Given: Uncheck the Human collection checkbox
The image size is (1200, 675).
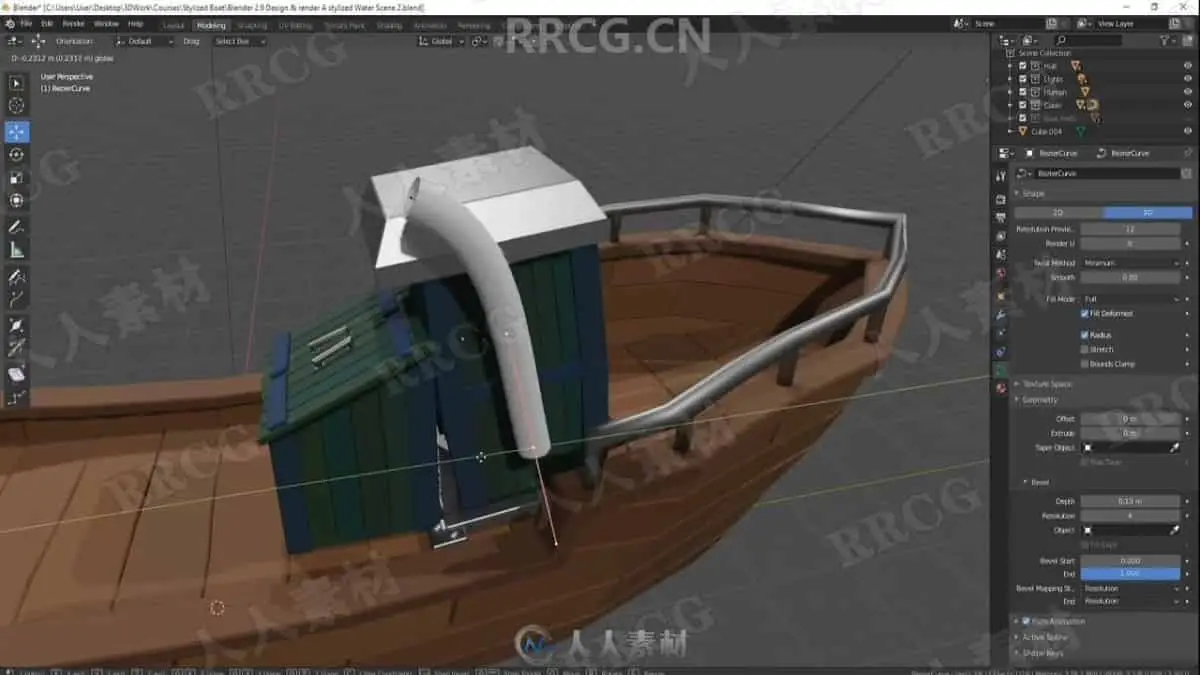Looking at the screenshot, I should point(1022,92).
